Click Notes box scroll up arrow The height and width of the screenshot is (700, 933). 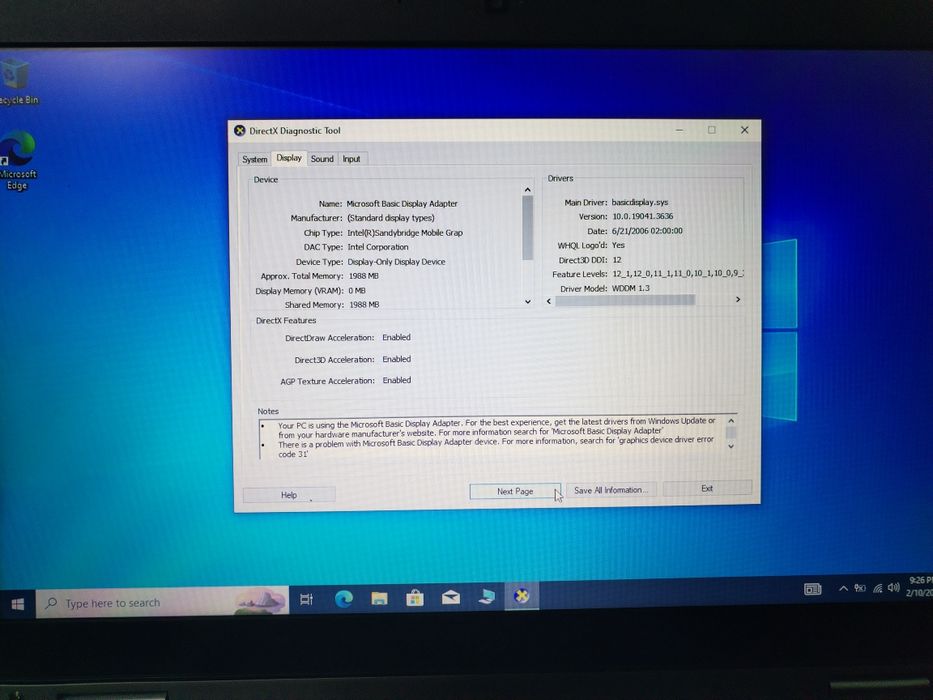point(731,420)
